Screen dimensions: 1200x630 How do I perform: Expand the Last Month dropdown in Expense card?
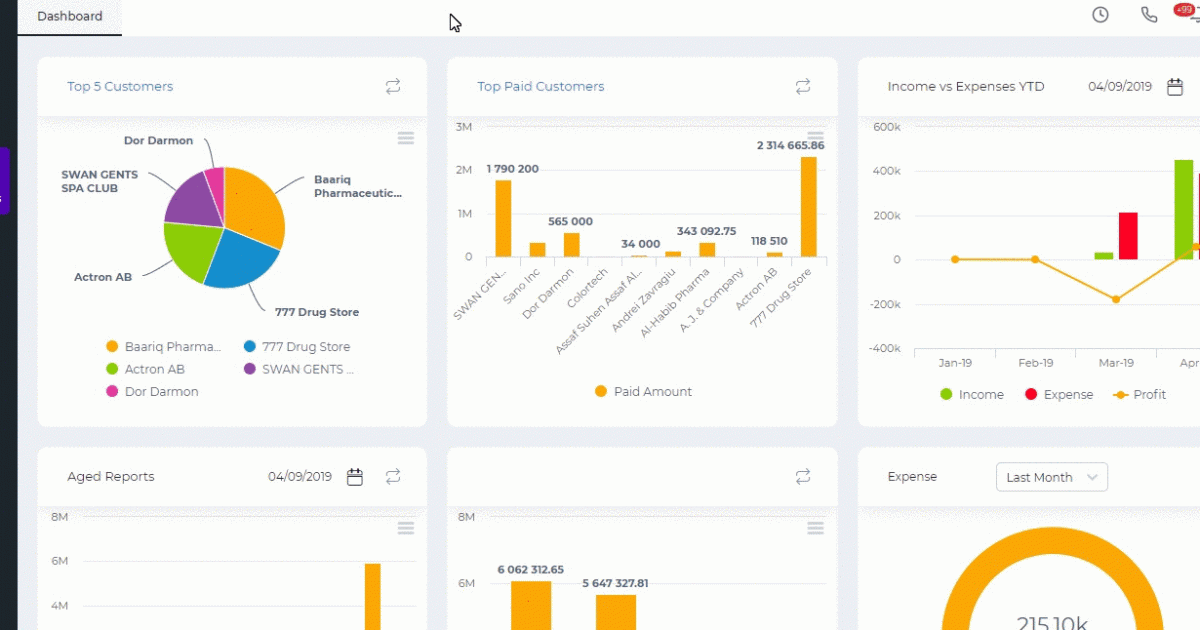coord(1052,478)
